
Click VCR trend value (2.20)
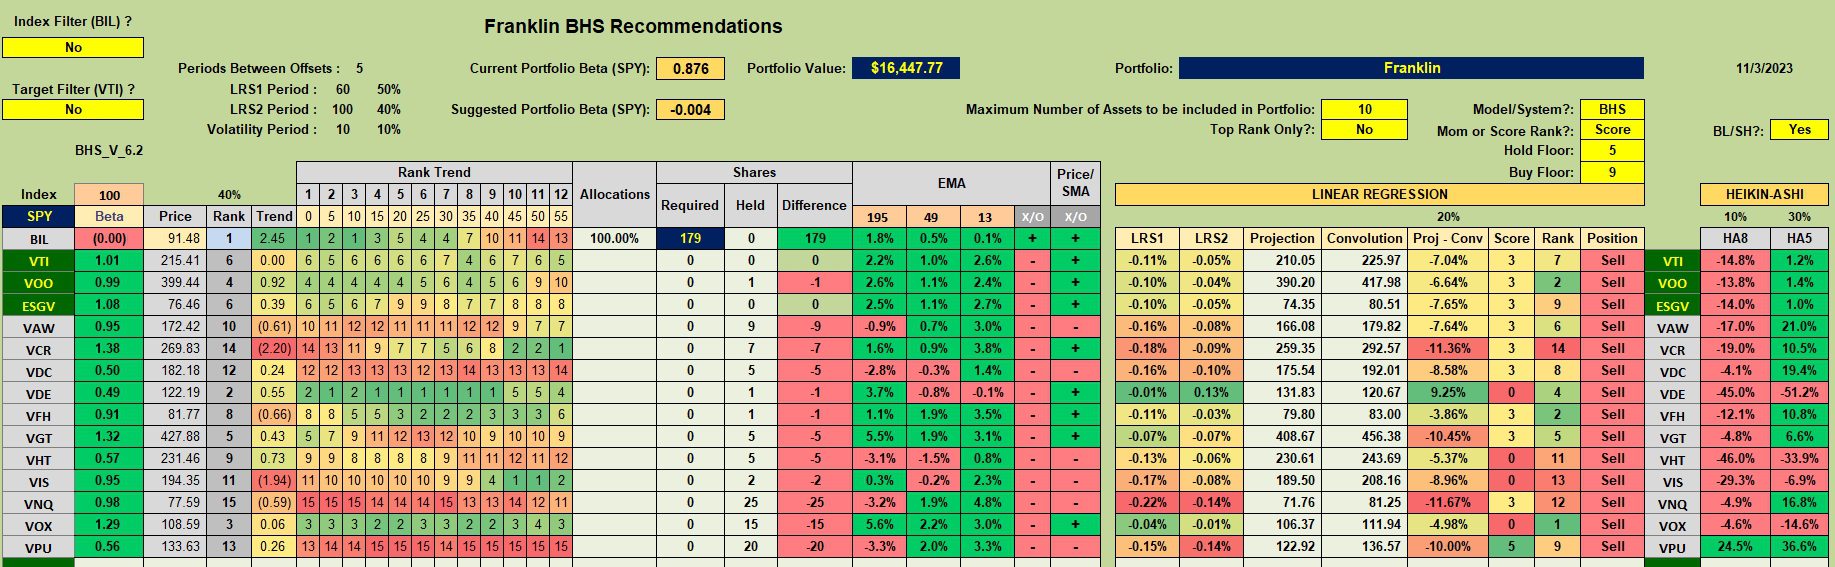click(273, 348)
